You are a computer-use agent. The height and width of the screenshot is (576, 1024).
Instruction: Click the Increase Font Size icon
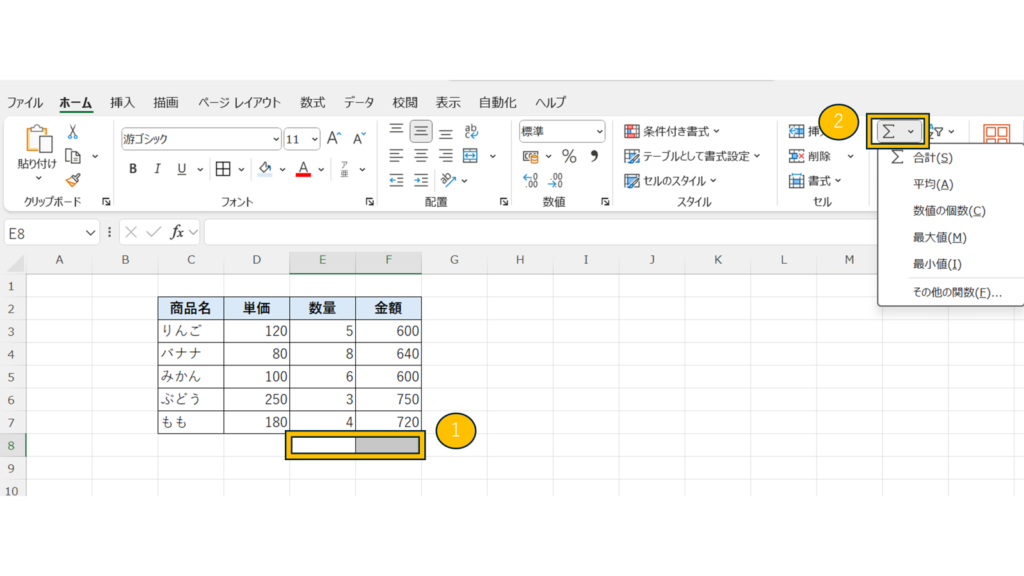coord(334,139)
